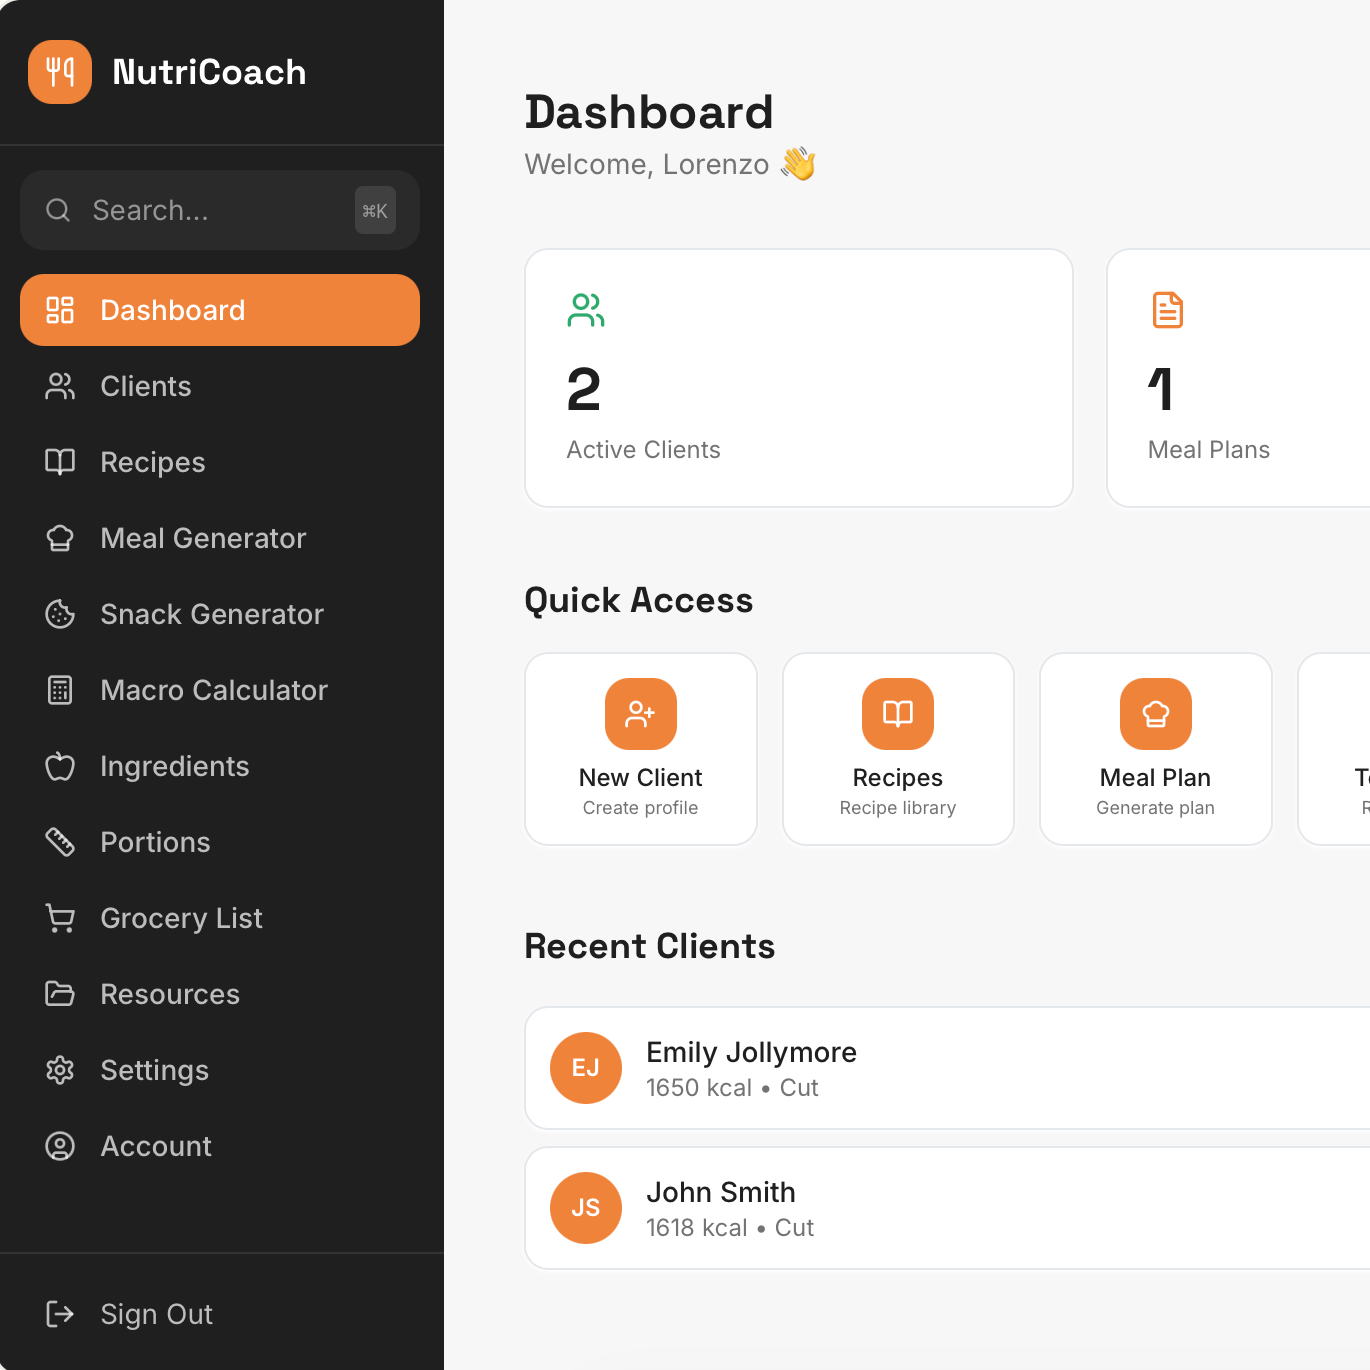Viewport: 1370px width, 1370px height.
Task: Open the Grocery List cart icon
Action: [x=60, y=918]
